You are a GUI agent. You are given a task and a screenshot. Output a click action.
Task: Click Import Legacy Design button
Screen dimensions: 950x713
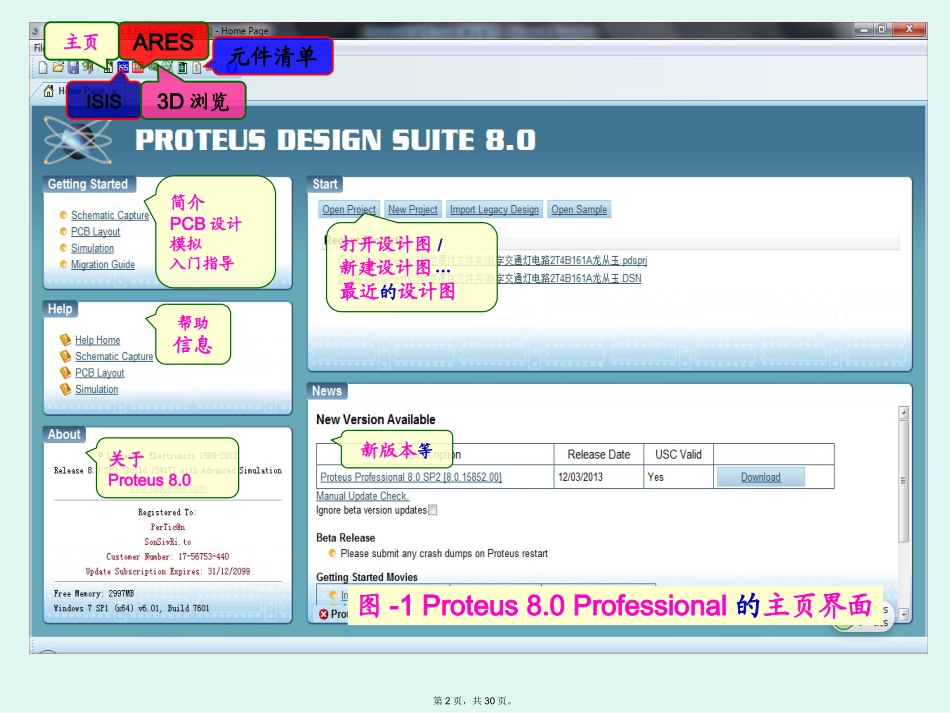(494, 209)
